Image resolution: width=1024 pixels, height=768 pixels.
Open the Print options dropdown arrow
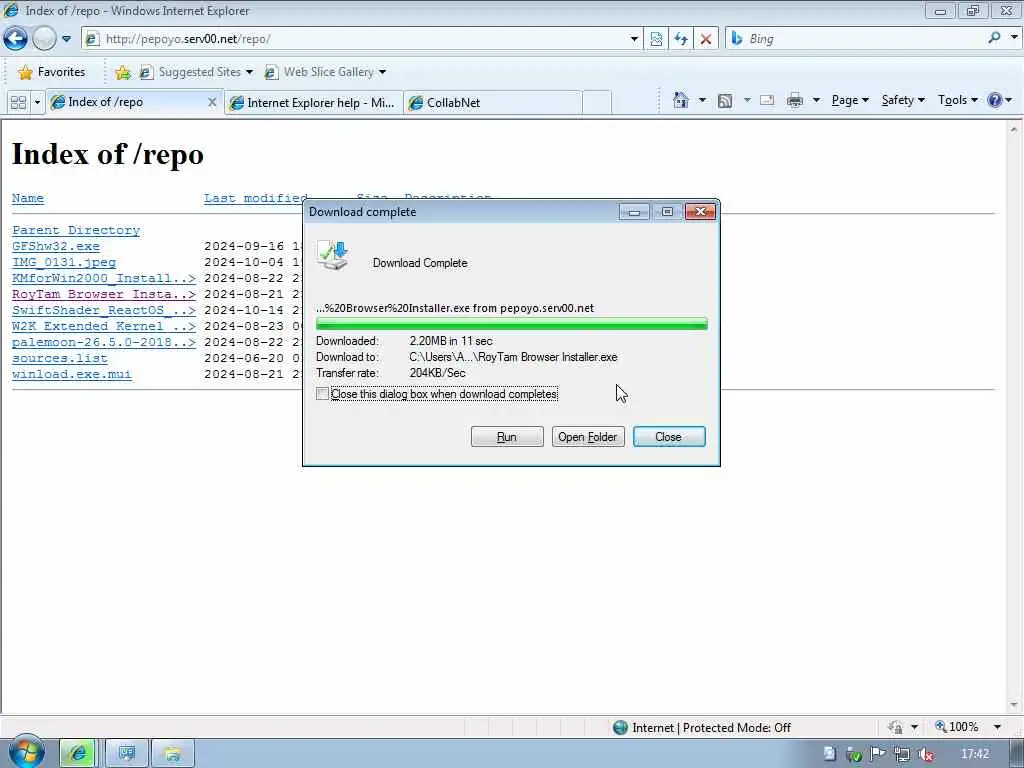[816, 101]
